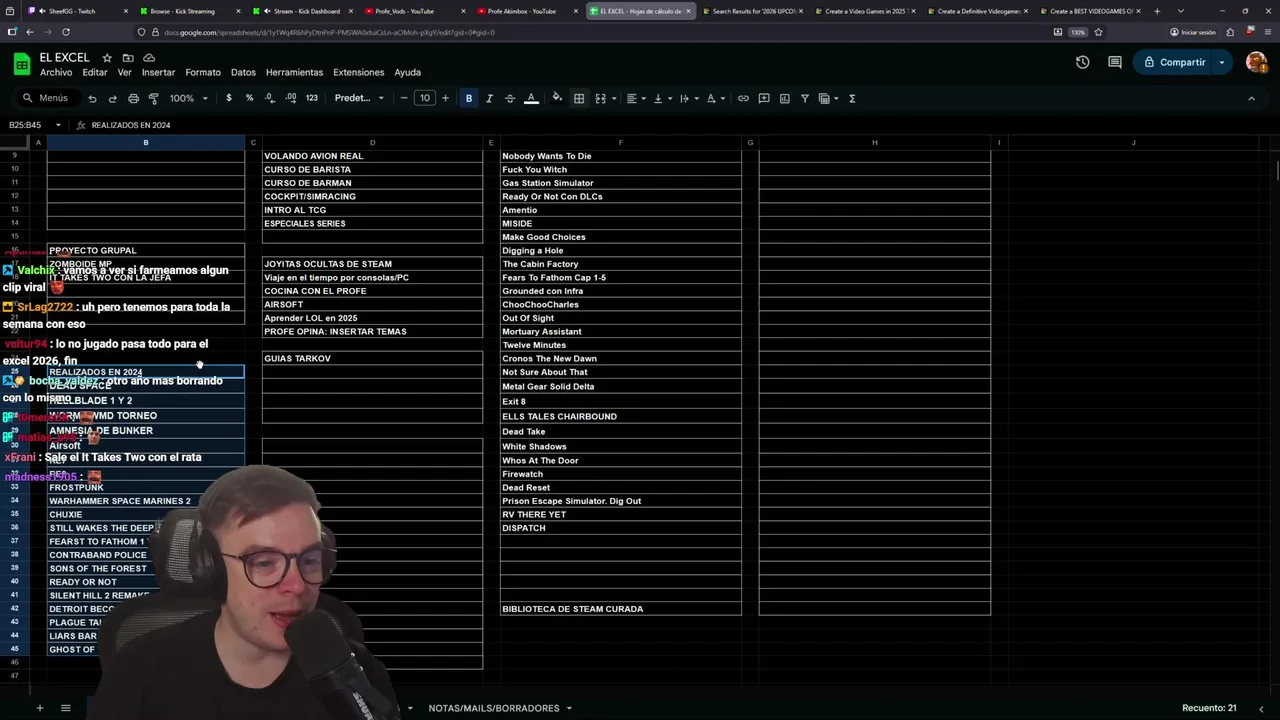Viewport: 1280px width, 720px height.
Task: Show side panel arrow at bottom right
Action: (1261, 708)
